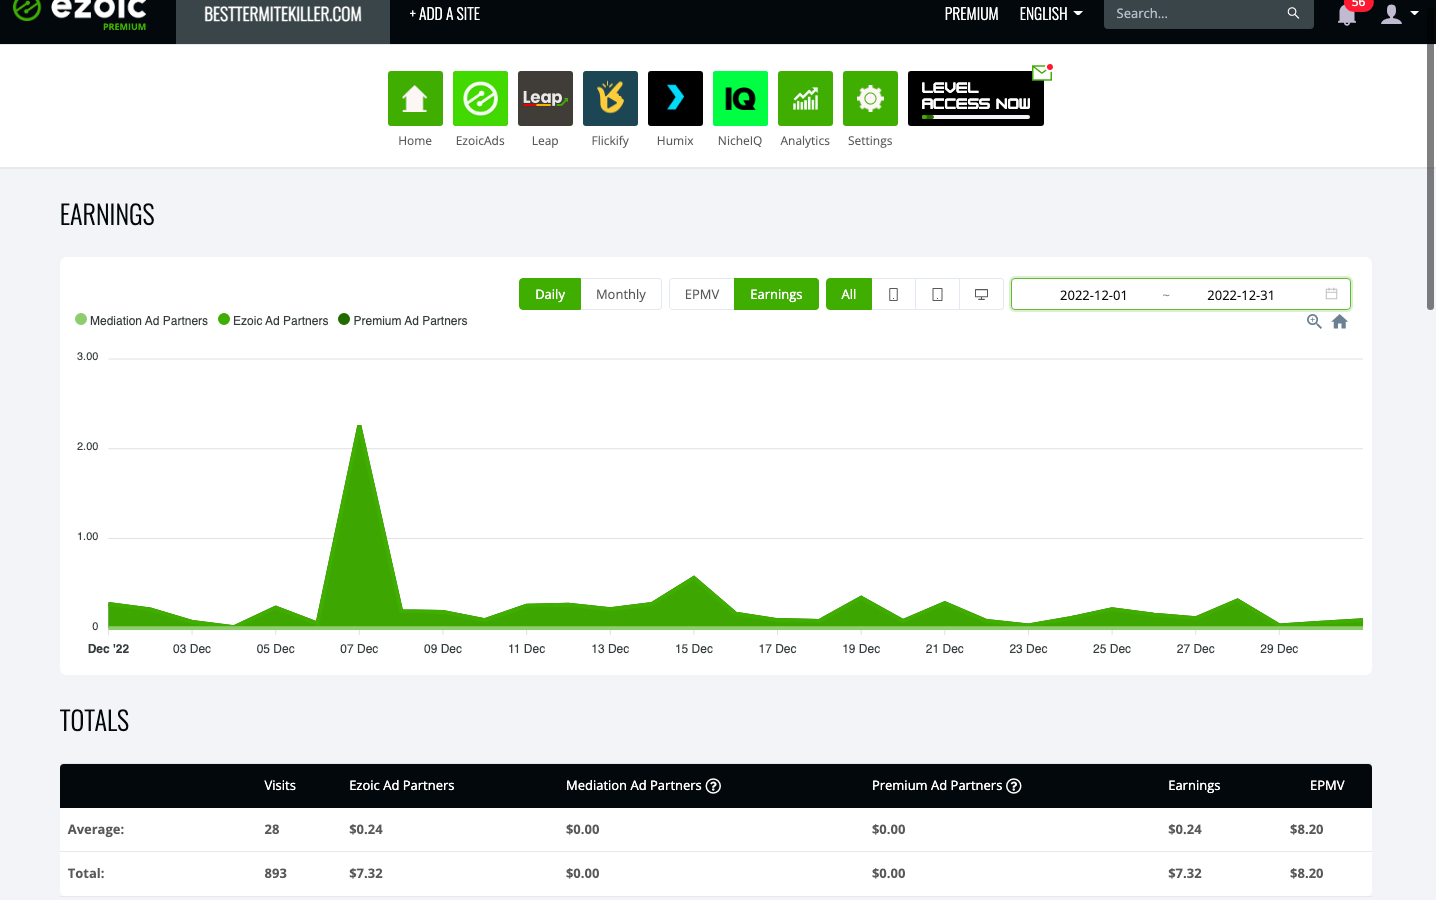This screenshot has height=900, width=1436.
Task: Open the Analytics app icon
Action: tap(805, 98)
